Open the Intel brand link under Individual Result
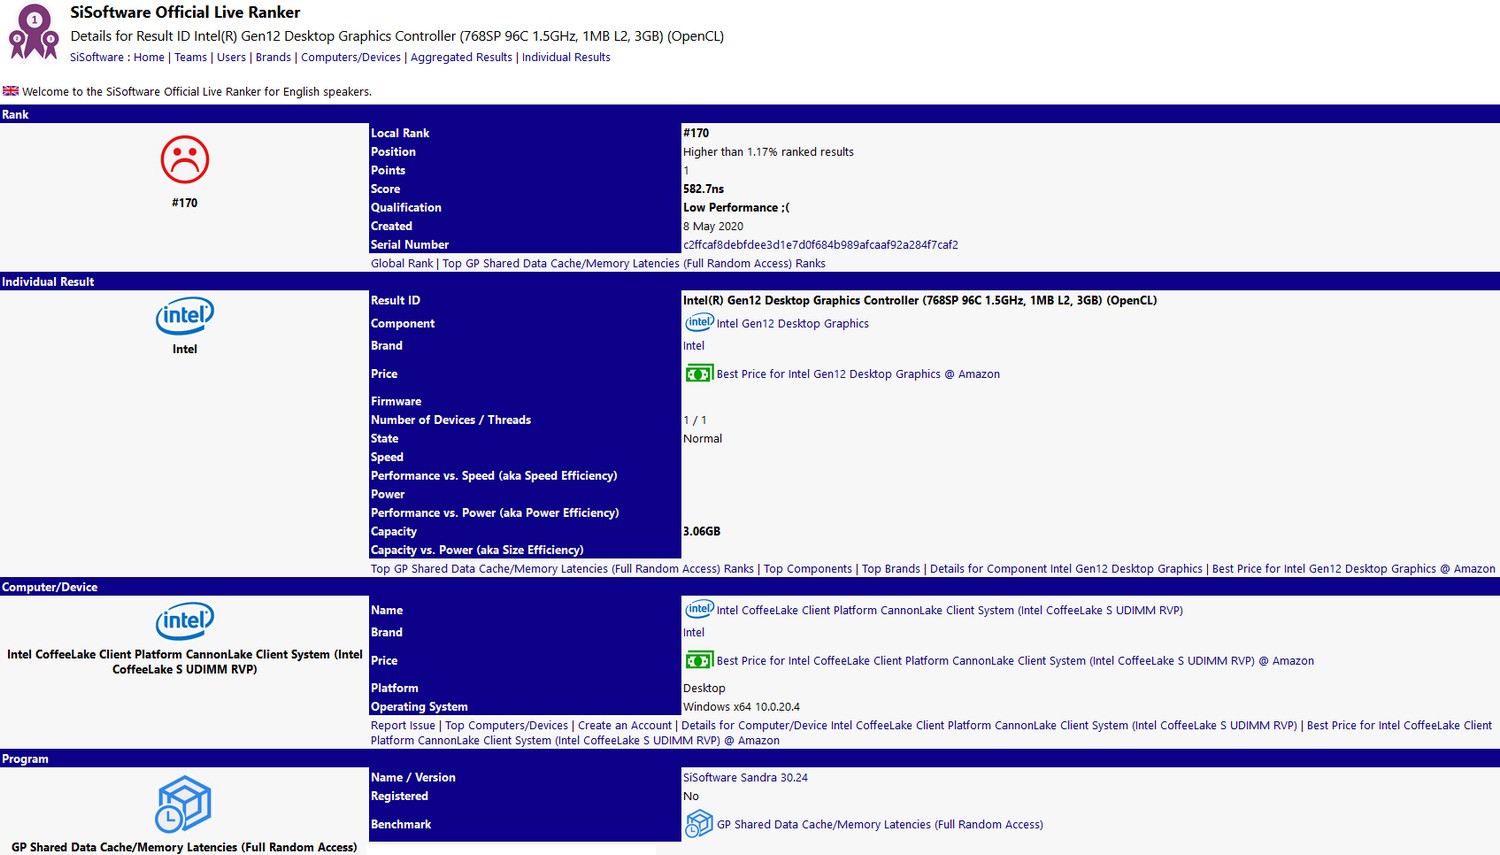Screen dimensions: 1500x855 pos(694,346)
